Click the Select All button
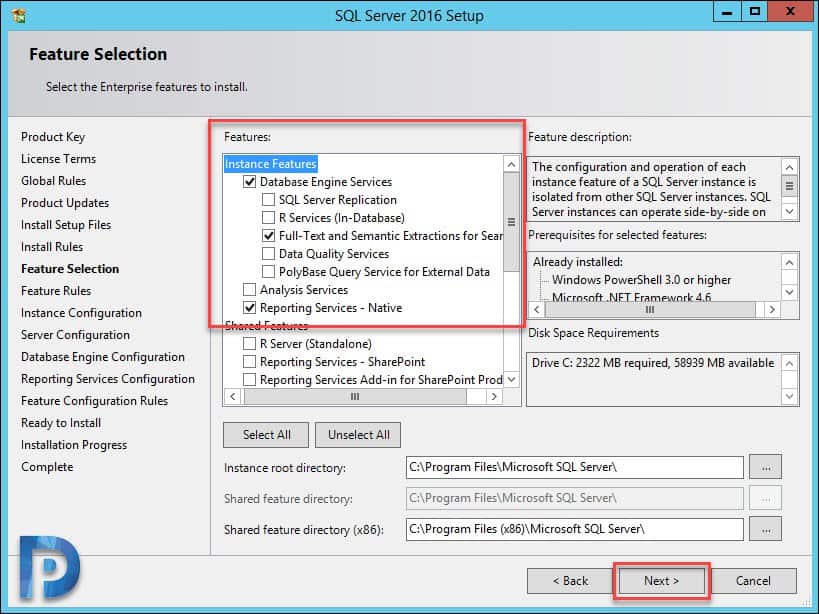The width and height of the screenshot is (819, 614). coord(266,435)
